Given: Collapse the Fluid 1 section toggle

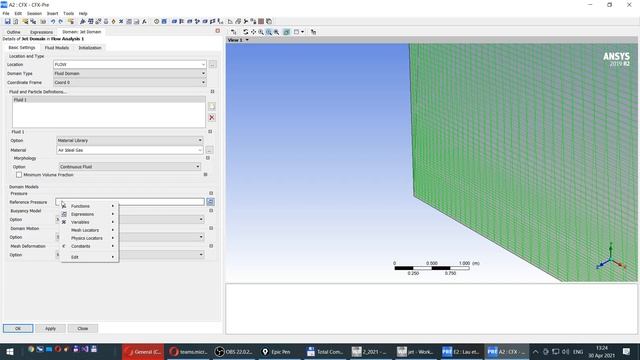Looking at the screenshot, I should (210, 131).
